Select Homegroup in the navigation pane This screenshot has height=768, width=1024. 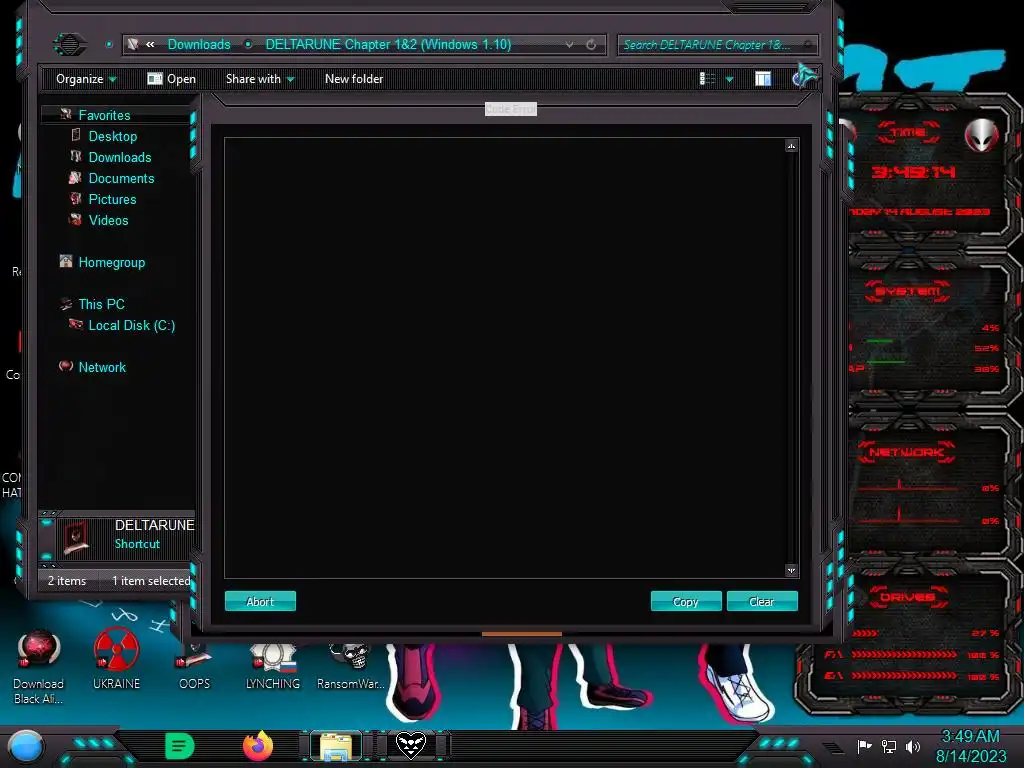pos(112,262)
